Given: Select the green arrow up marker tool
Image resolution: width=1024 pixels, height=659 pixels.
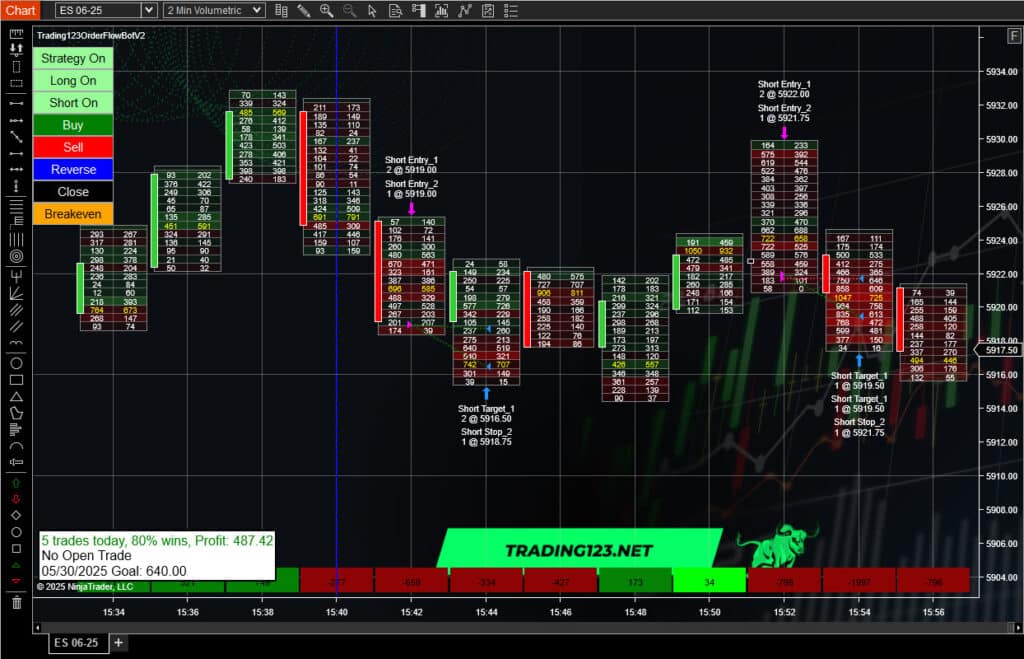Looking at the screenshot, I should [16, 483].
